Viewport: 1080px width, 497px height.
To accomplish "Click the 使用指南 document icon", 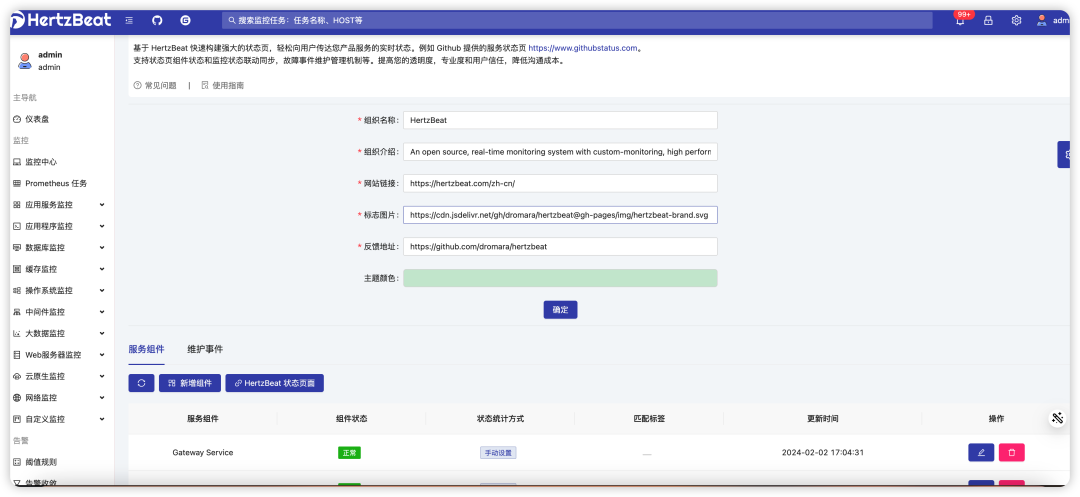I will 205,86.
